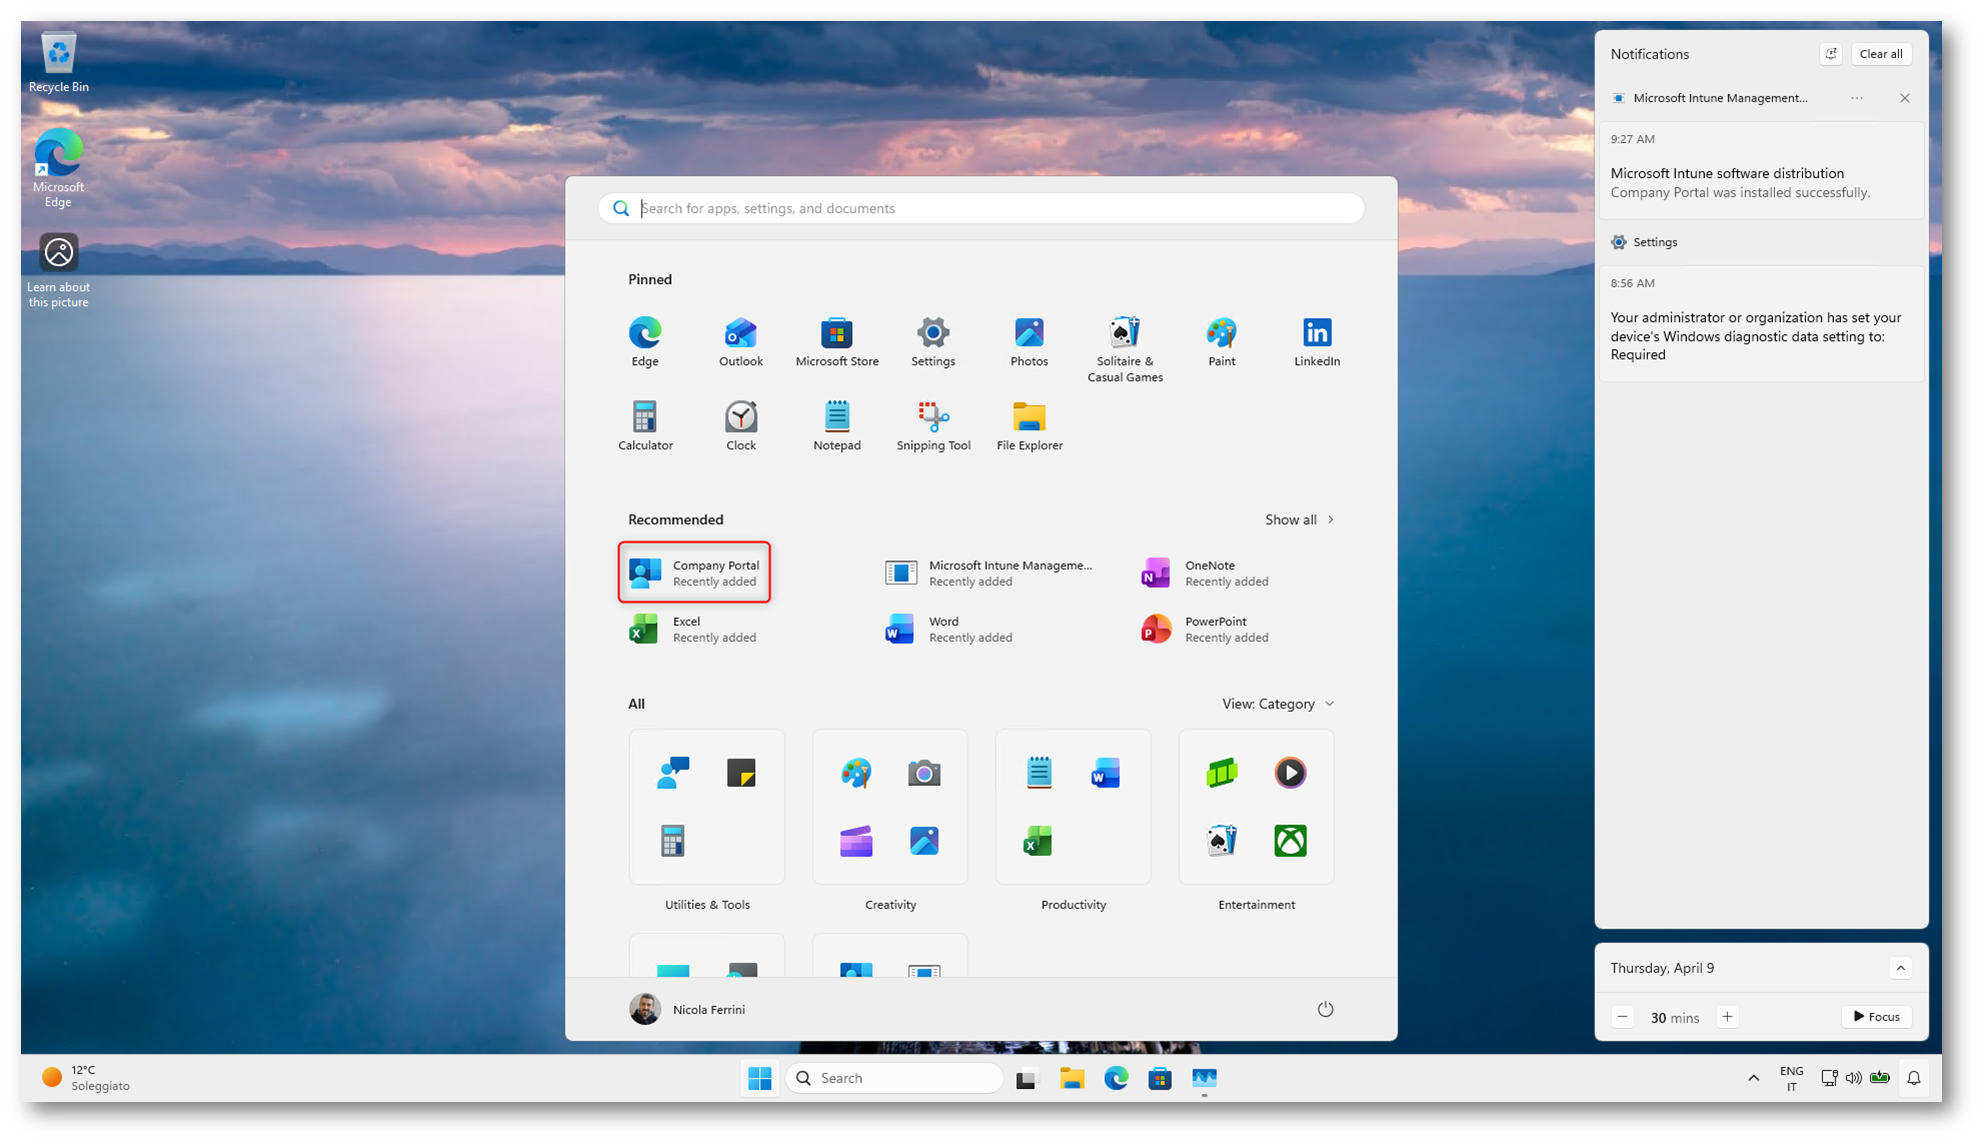The height and width of the screenshot is (1144, 1984).
Task: Start the Focus session
Action: (x=1876, y=1017)
